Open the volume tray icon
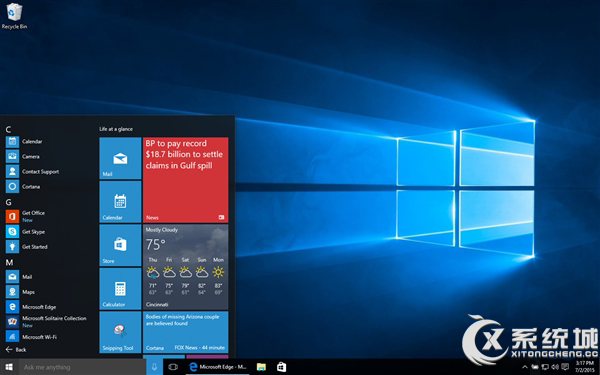Image resolution: width=600 pixels, height=375 pixels. point(555,367)
